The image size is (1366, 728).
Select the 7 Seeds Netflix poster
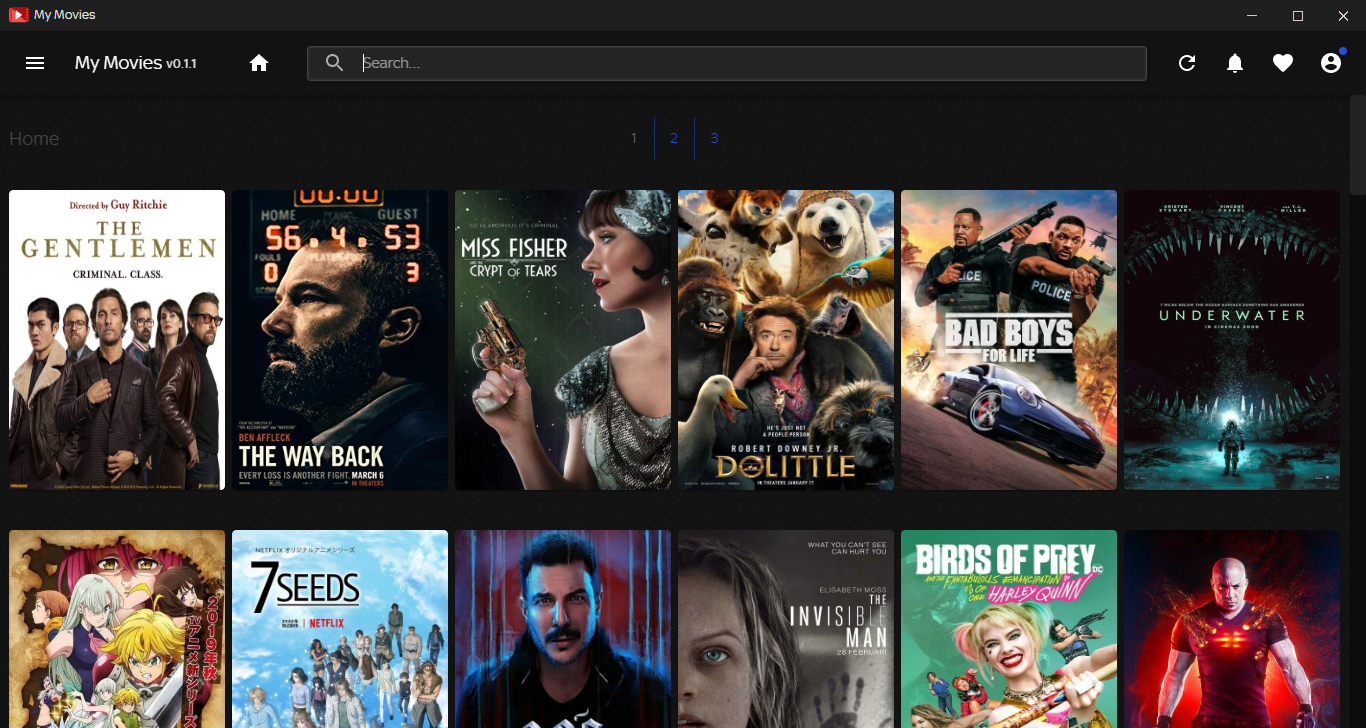pos(339,628)
